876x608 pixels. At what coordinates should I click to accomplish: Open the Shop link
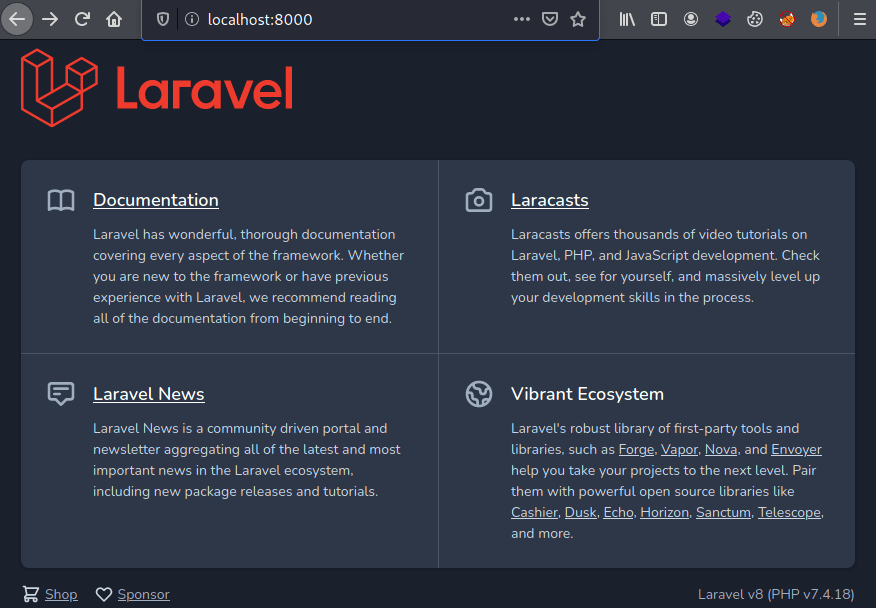click(61, 594)
